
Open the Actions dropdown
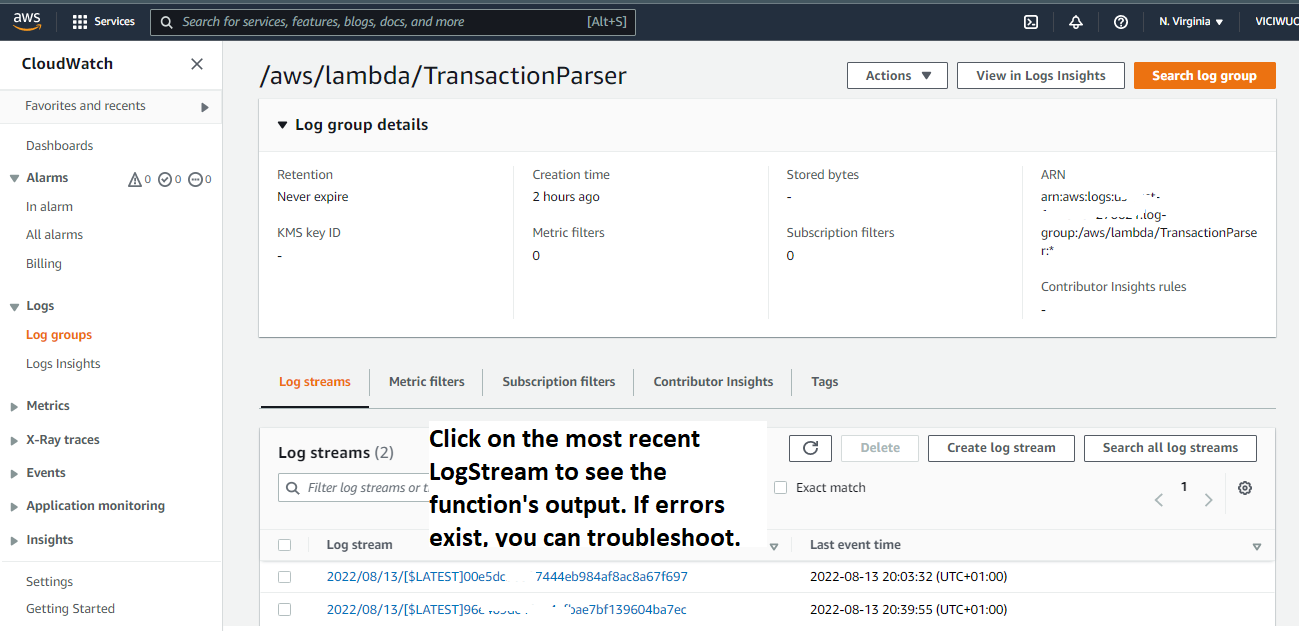click(x=897, y=76)
